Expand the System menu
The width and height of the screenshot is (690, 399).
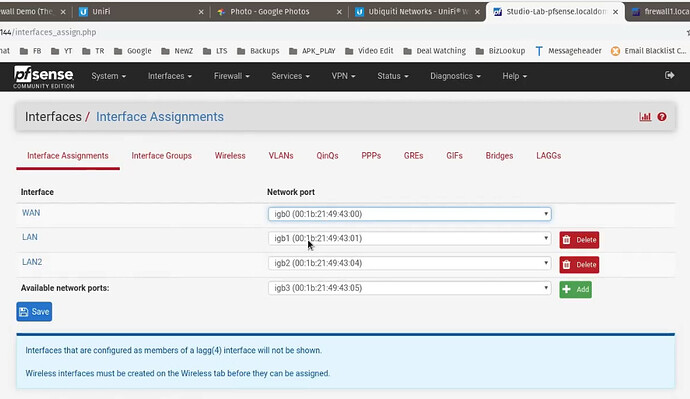click(109, 76)
